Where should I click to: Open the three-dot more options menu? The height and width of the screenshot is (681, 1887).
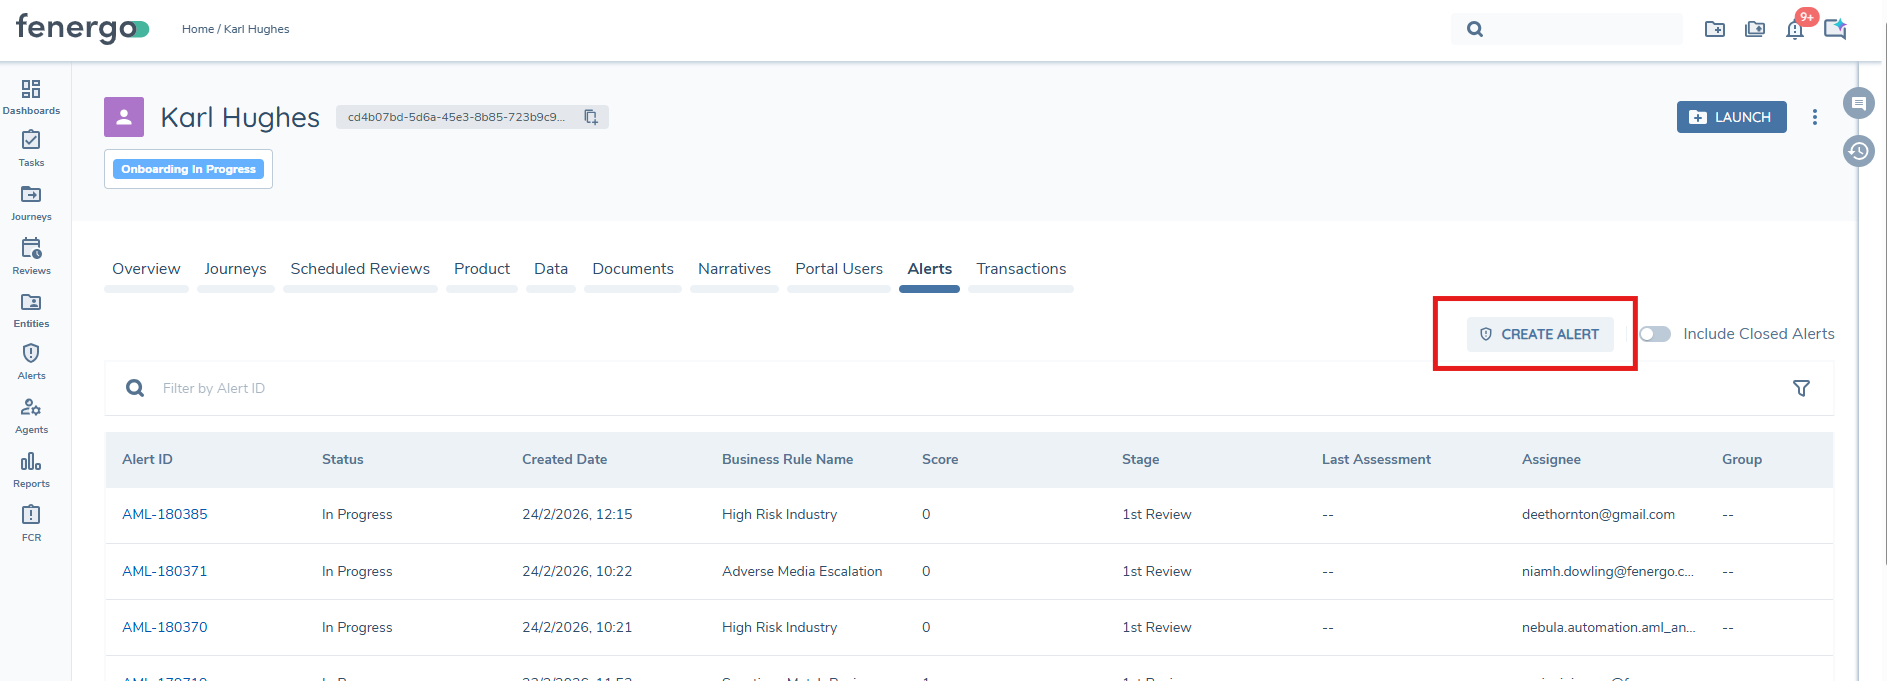point(1815,117)
